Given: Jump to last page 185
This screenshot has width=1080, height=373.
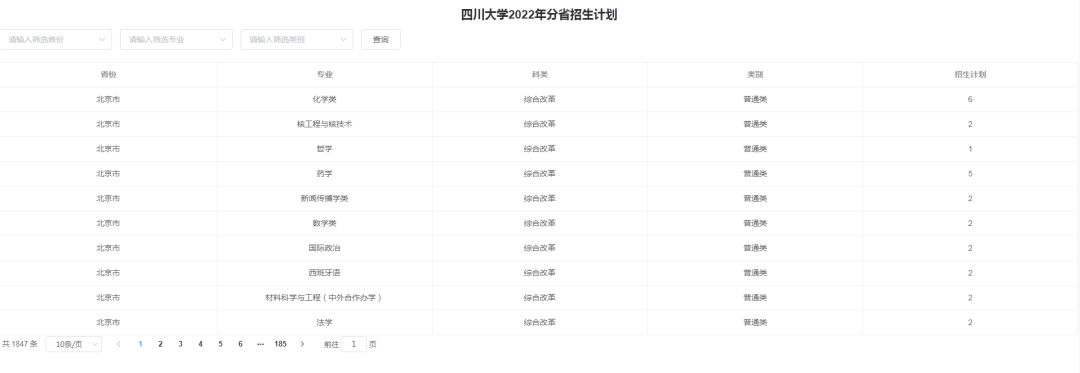Looking at the screenshot, I should pos(280,344).
